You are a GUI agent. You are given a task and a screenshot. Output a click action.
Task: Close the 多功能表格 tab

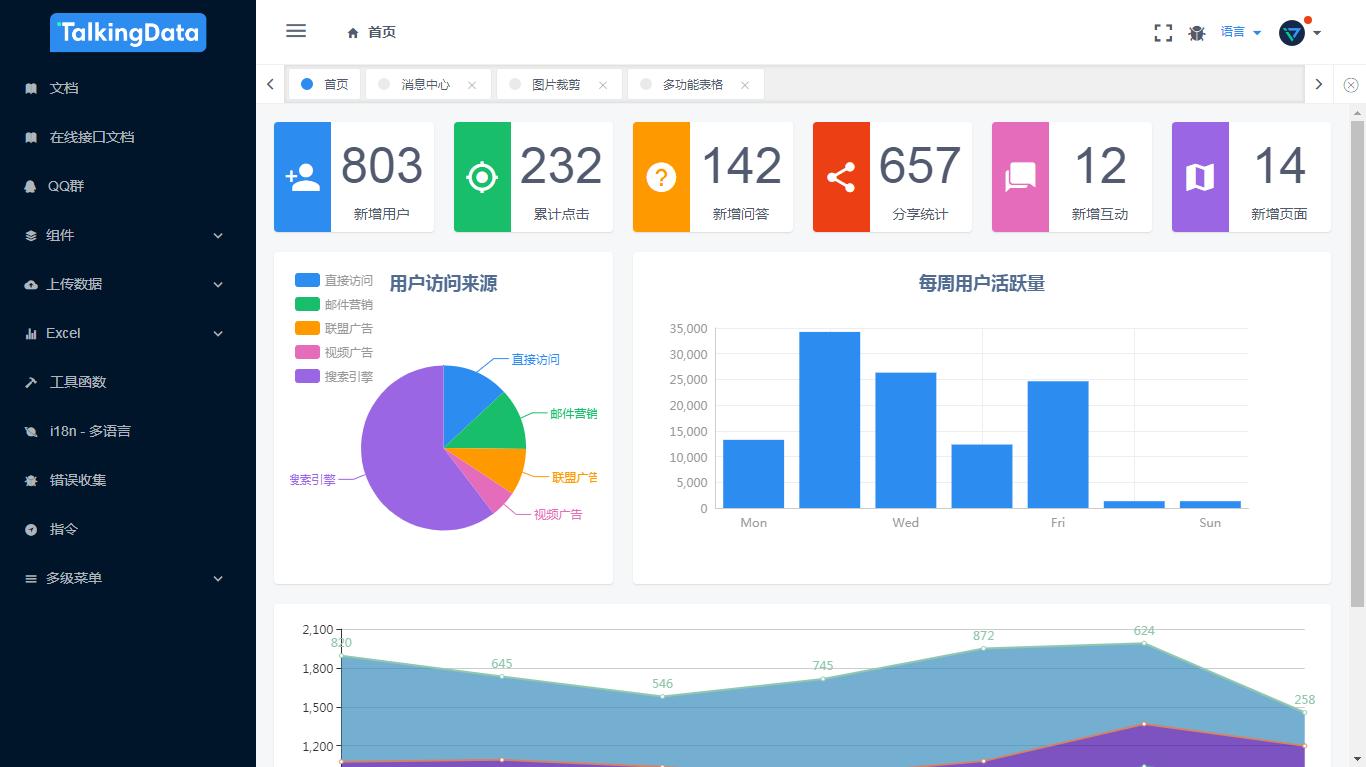click(x=745, y=85)
